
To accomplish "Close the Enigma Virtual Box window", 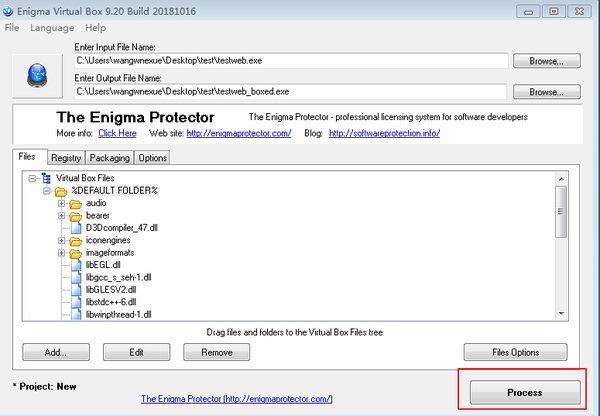I will click(x=579, y=11).
